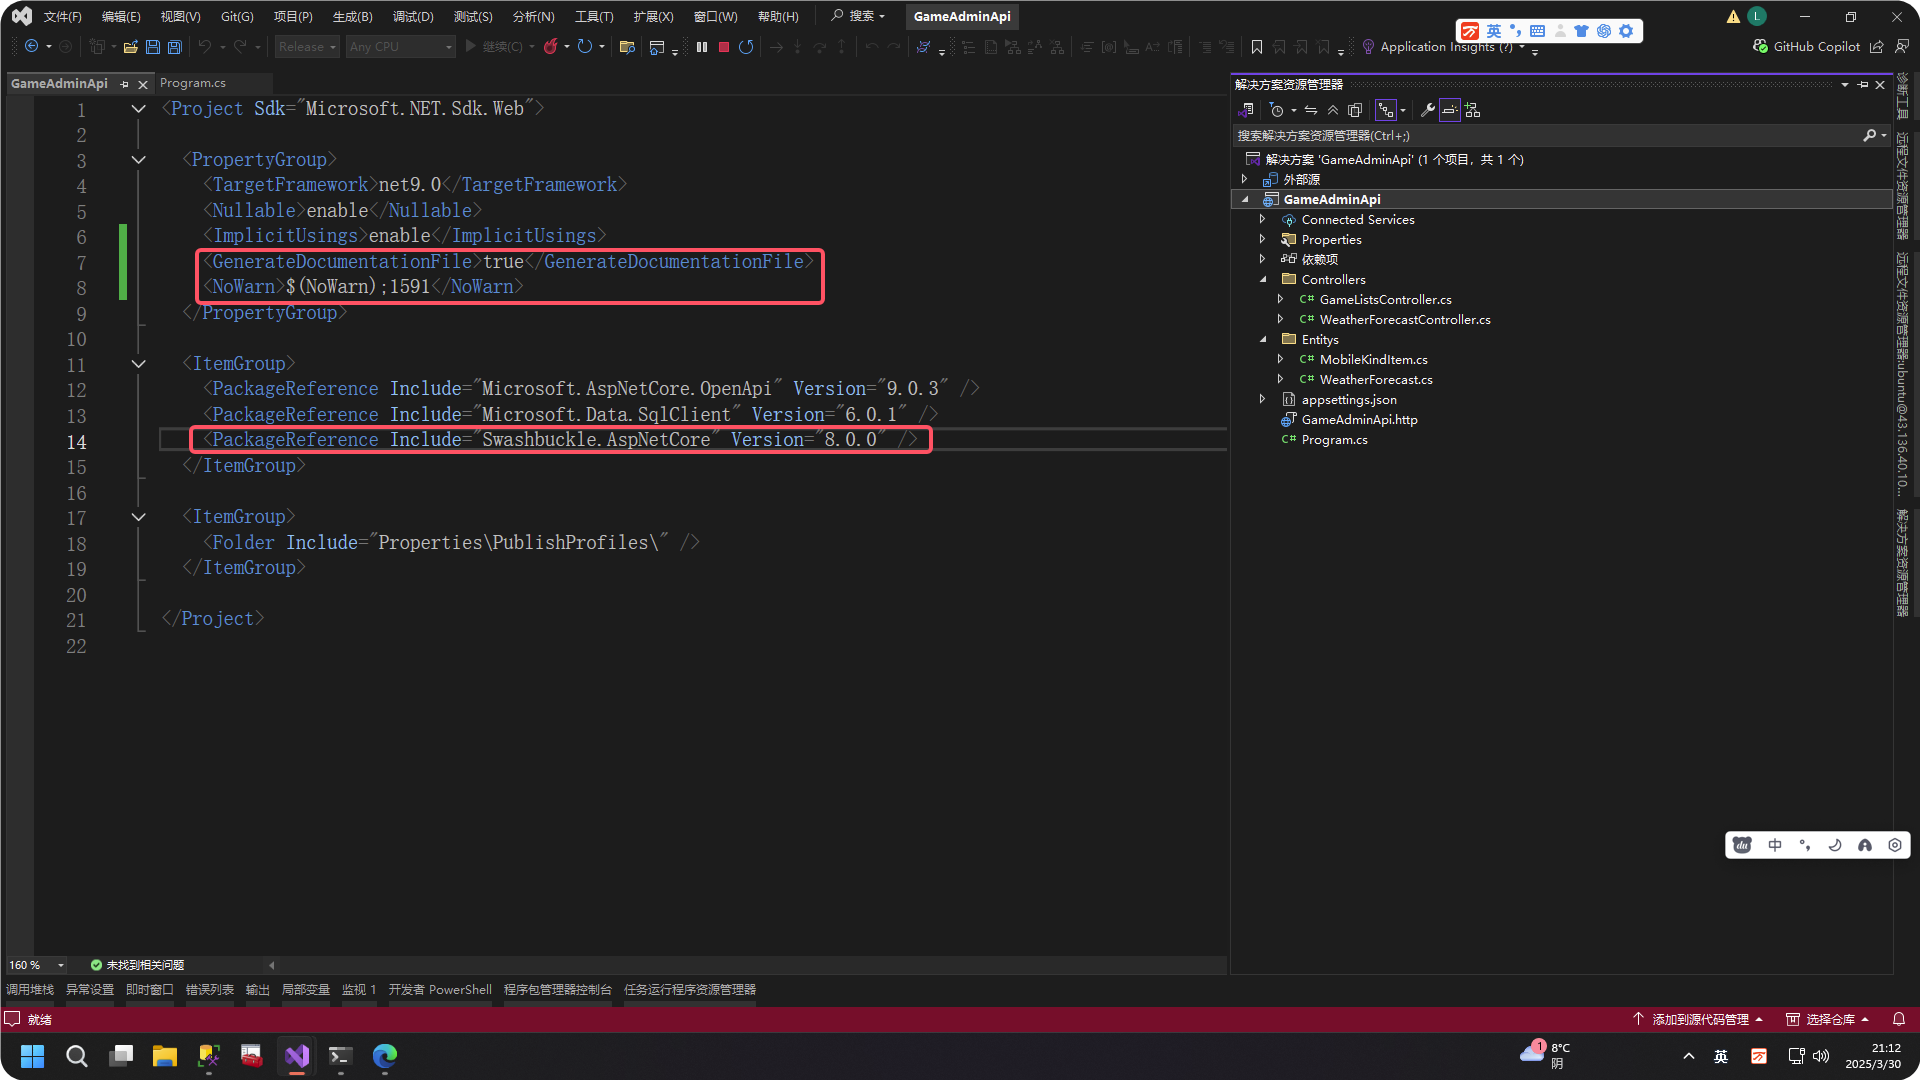This screenshot has width=1920, height=1080.
Task: Toggle auto-hide pin of Solution Explorer
Action: tap(1862, 85)
